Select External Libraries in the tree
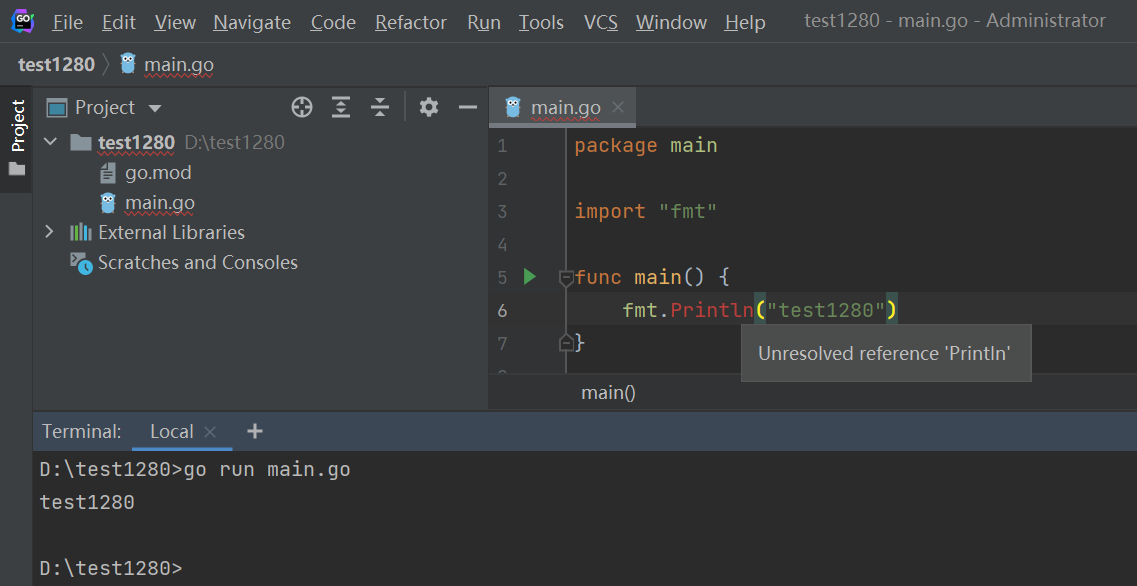Screen dimensions: 1137x586 coord(171,233)
